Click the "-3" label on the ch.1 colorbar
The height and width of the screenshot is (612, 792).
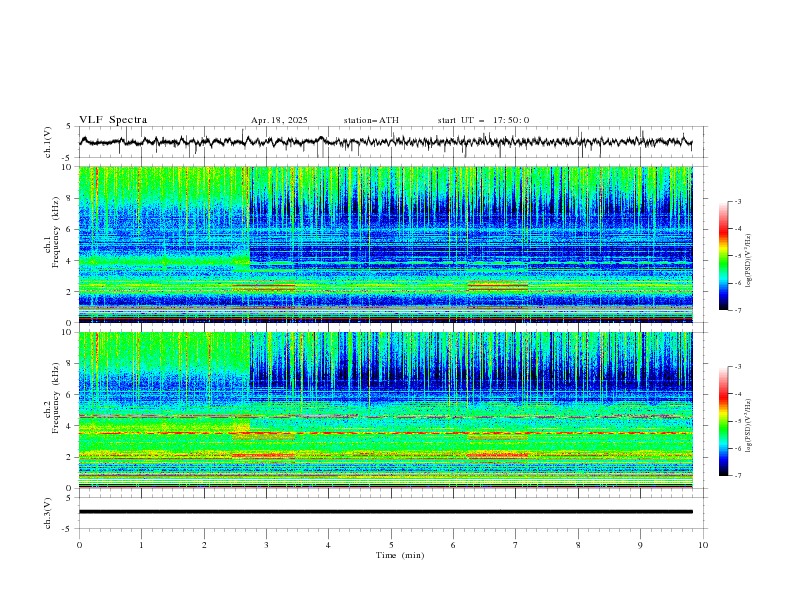(x=737, y=201)
